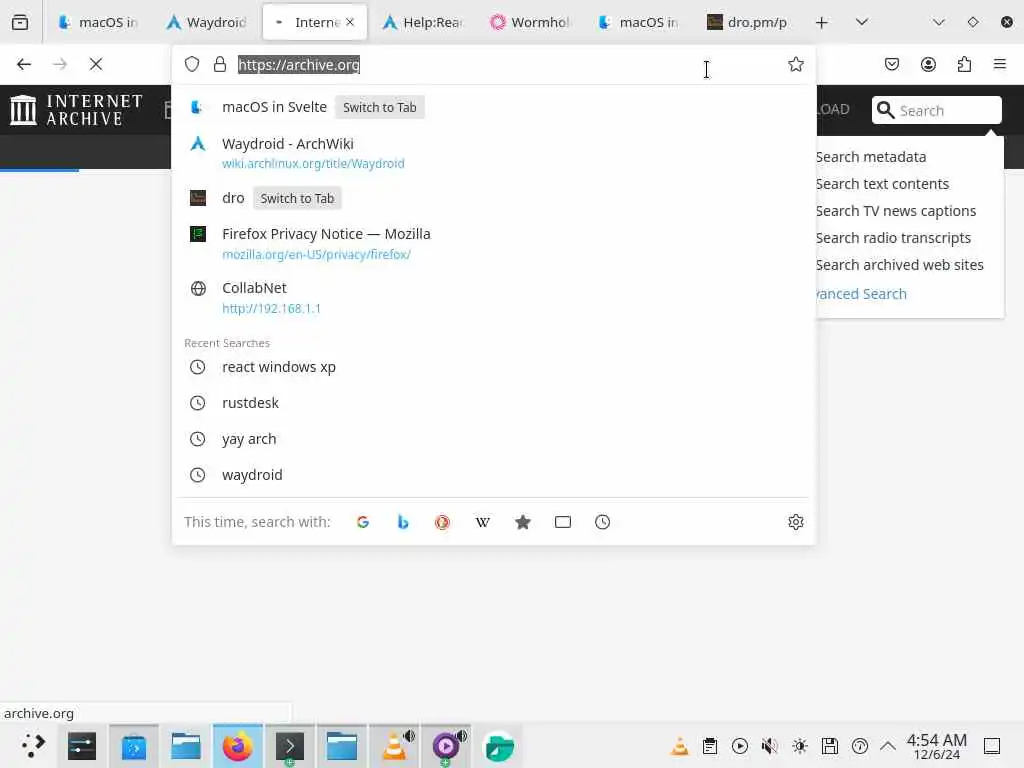
Task: Search this time with Bing
Action: (x=403, y=522)
